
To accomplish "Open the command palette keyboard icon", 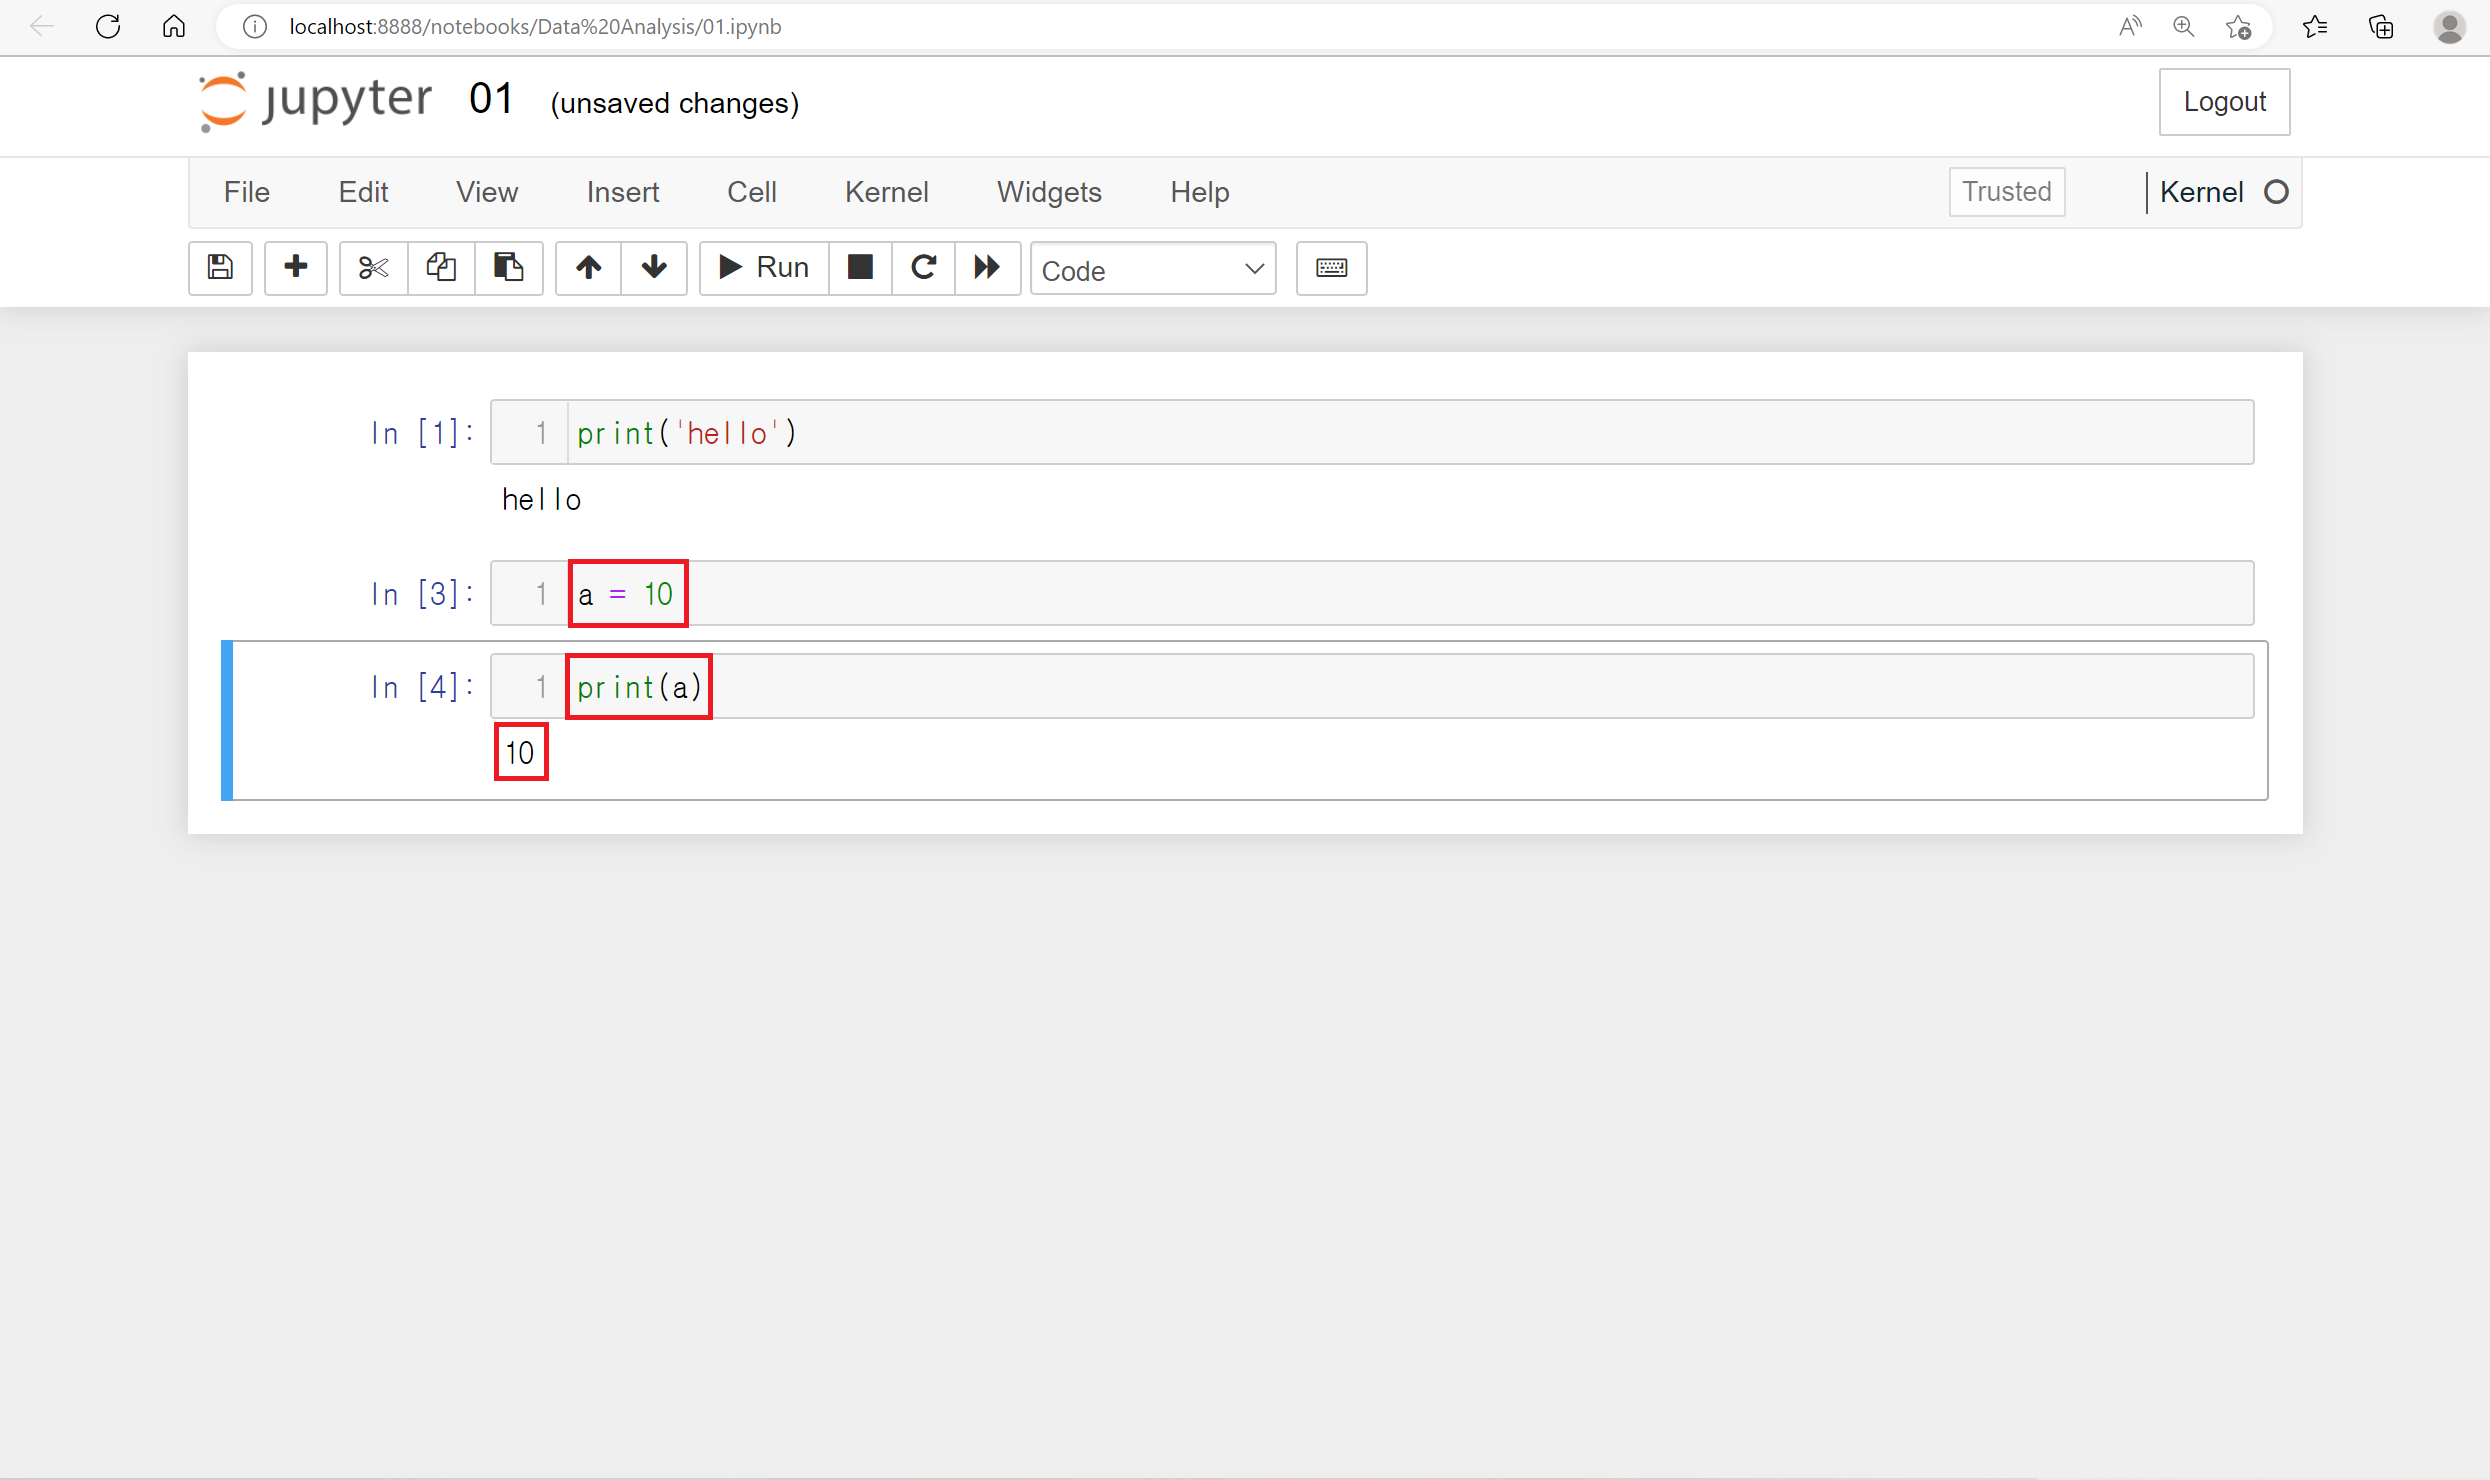I will 1331,267.
